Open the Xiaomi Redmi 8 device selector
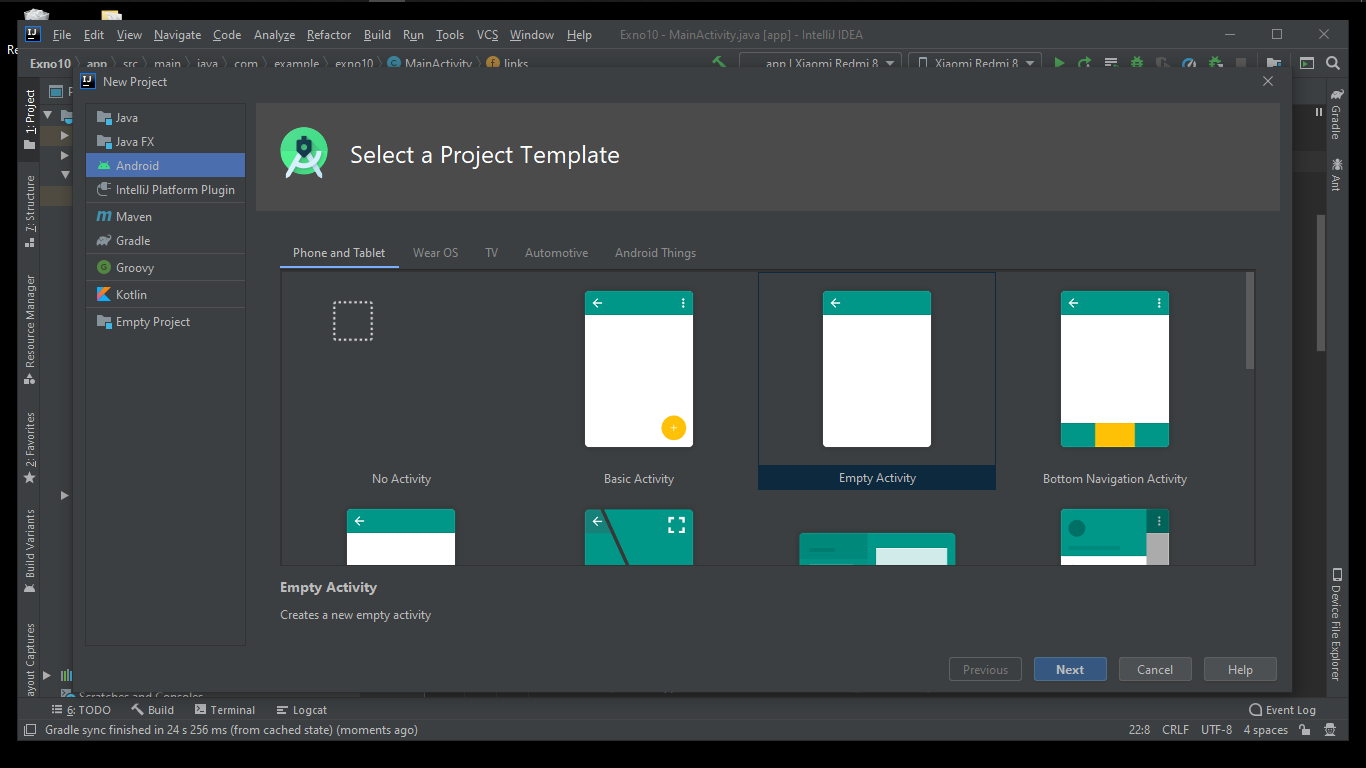This screenshot has width=1366, height=768. pyautogui.click(x=975, y=62)
